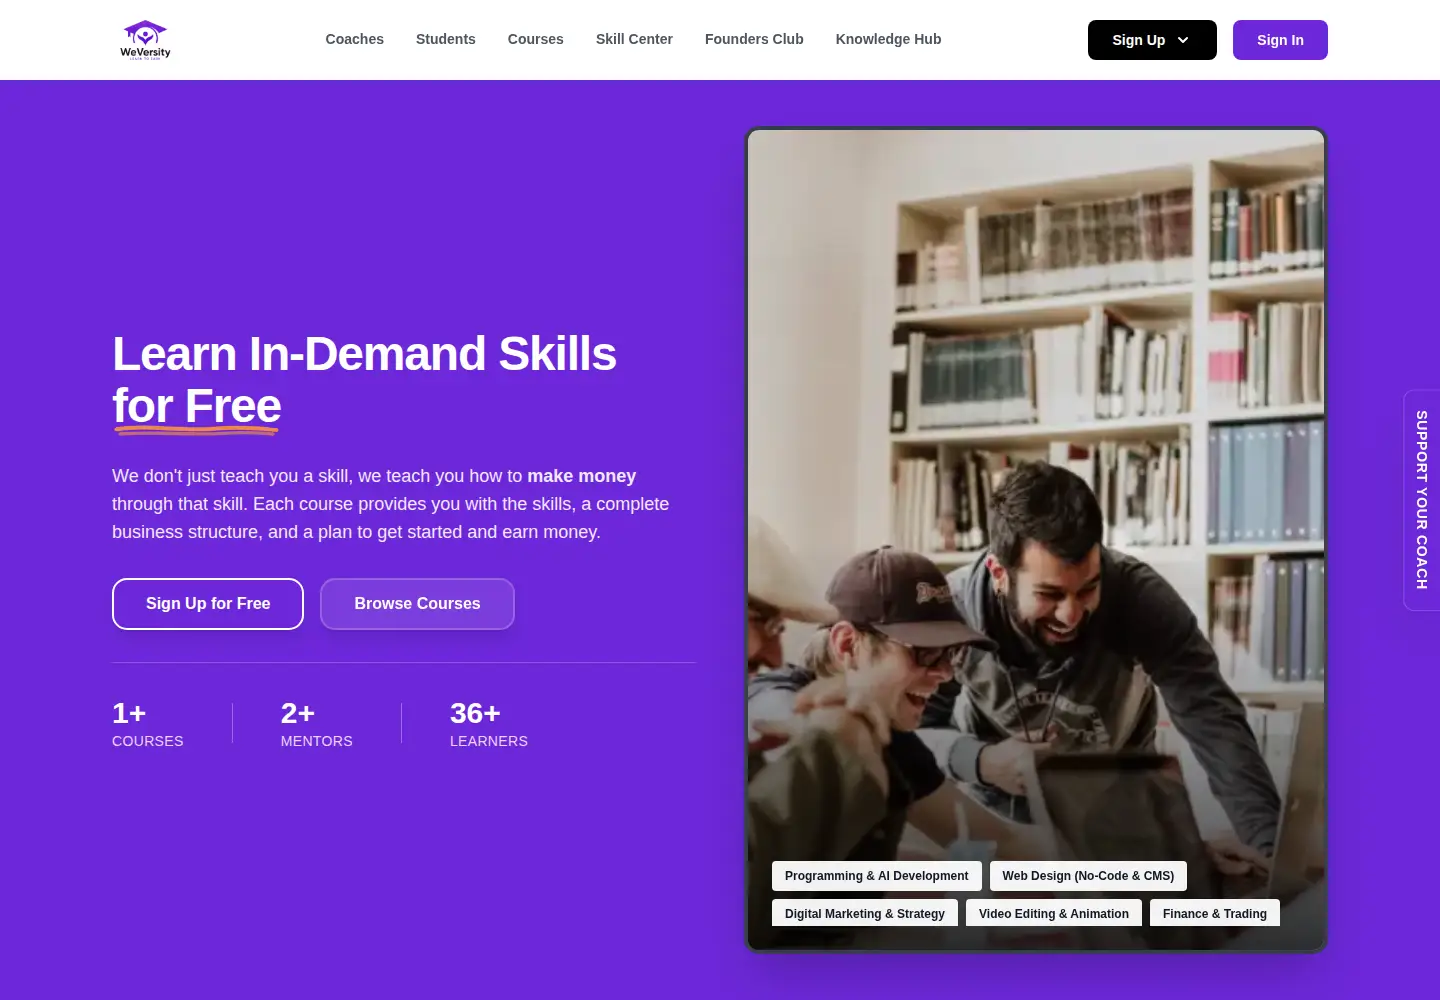Click Sign Up for Free

pyautogui.click(x=208, y=604)
